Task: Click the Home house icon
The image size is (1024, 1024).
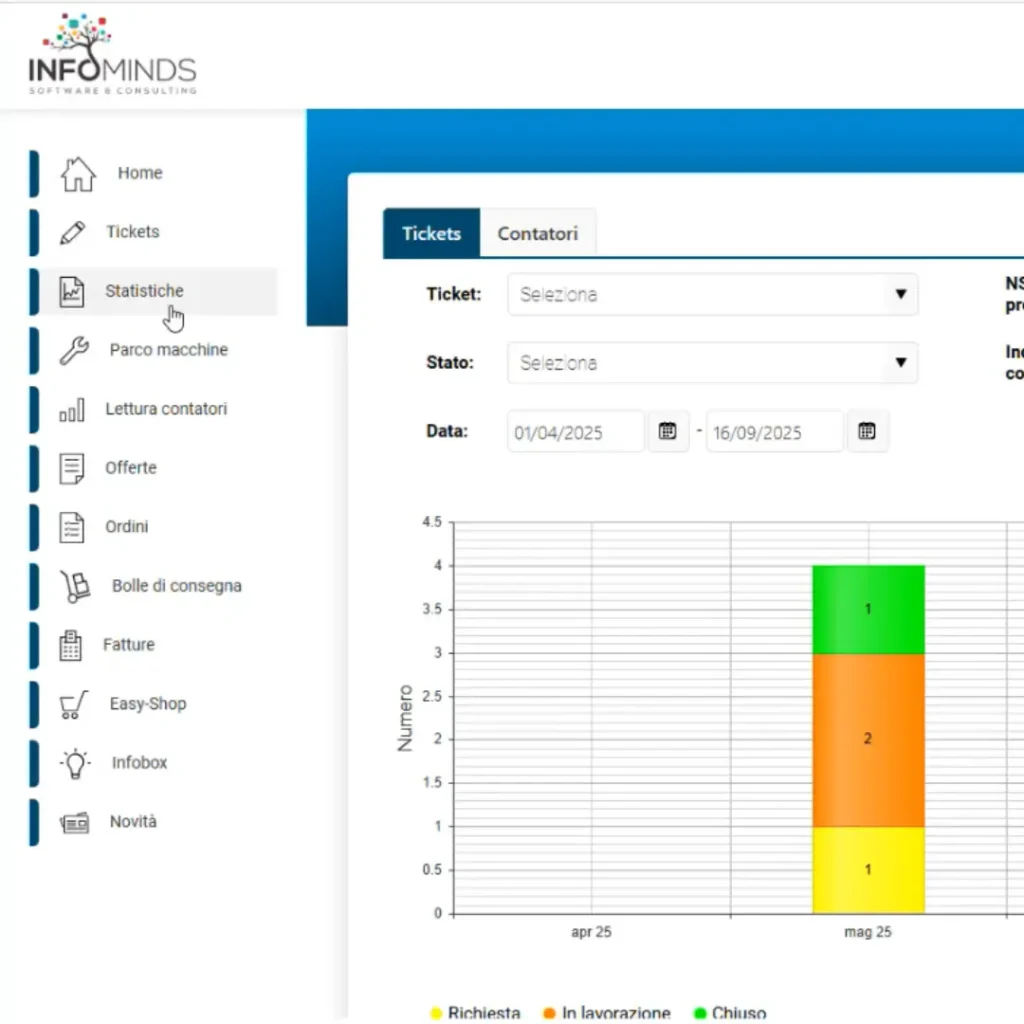Action: point(78,174)
